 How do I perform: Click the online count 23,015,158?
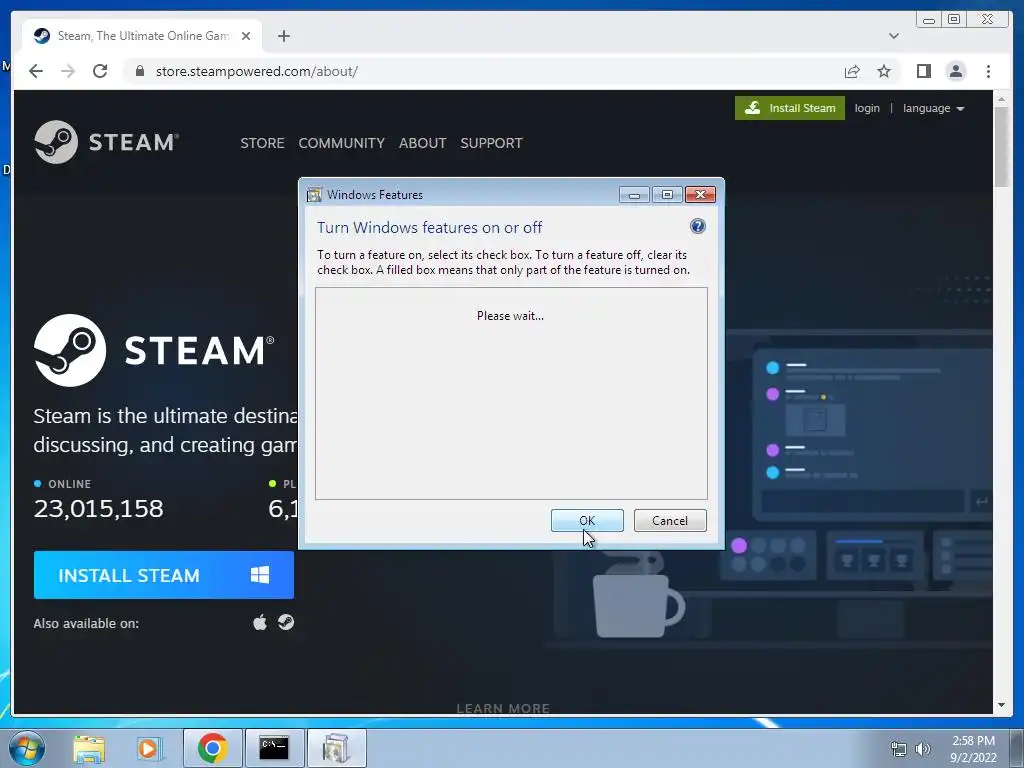(x=99, y=509)
